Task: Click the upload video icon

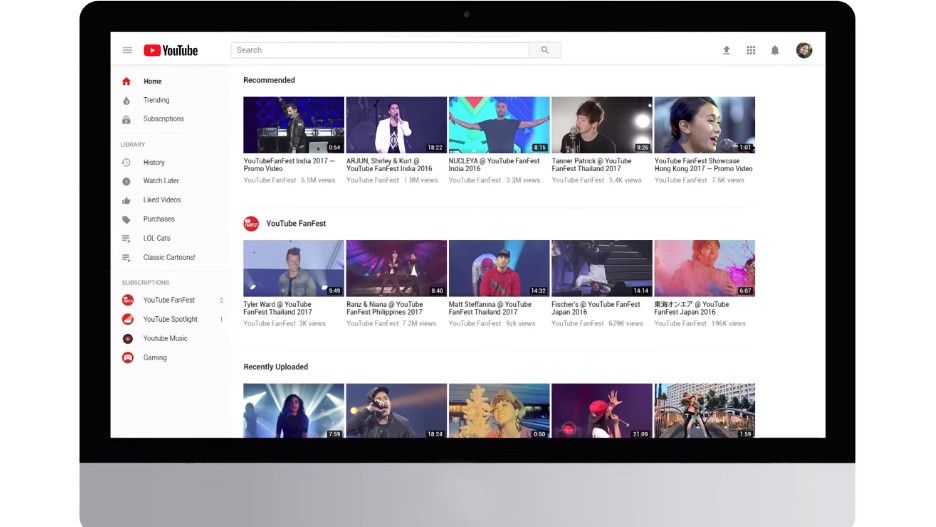Action: pos(726,50)
